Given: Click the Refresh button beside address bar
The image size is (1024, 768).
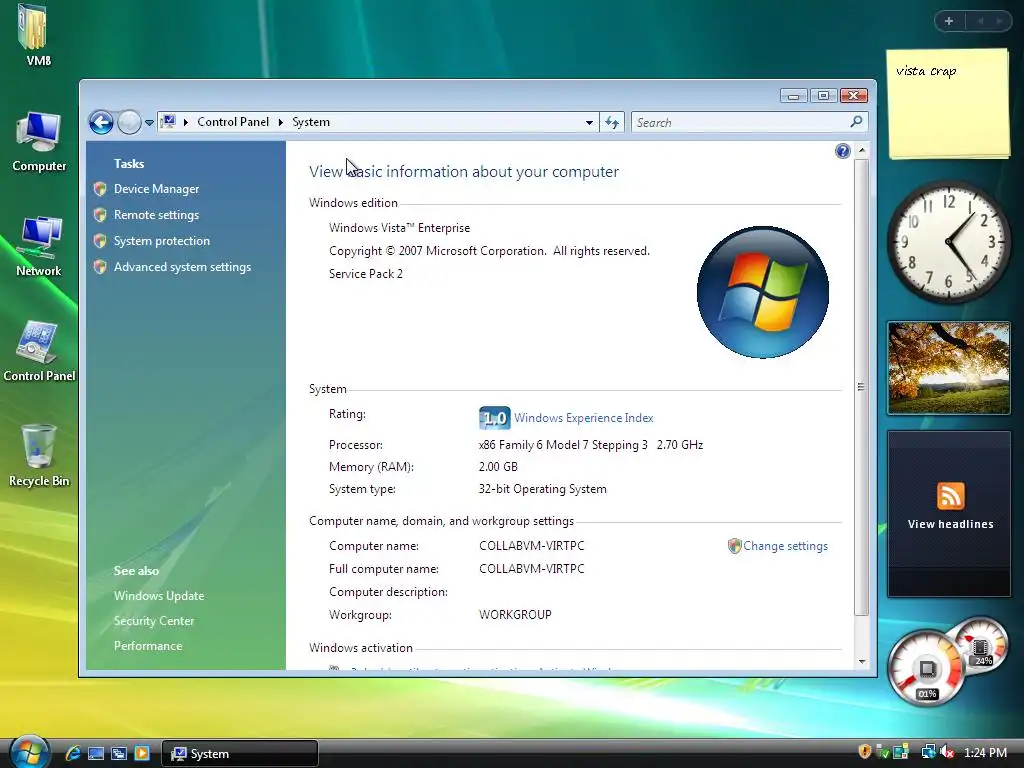Looking at the screenshot, I should (x=612, y=122).
